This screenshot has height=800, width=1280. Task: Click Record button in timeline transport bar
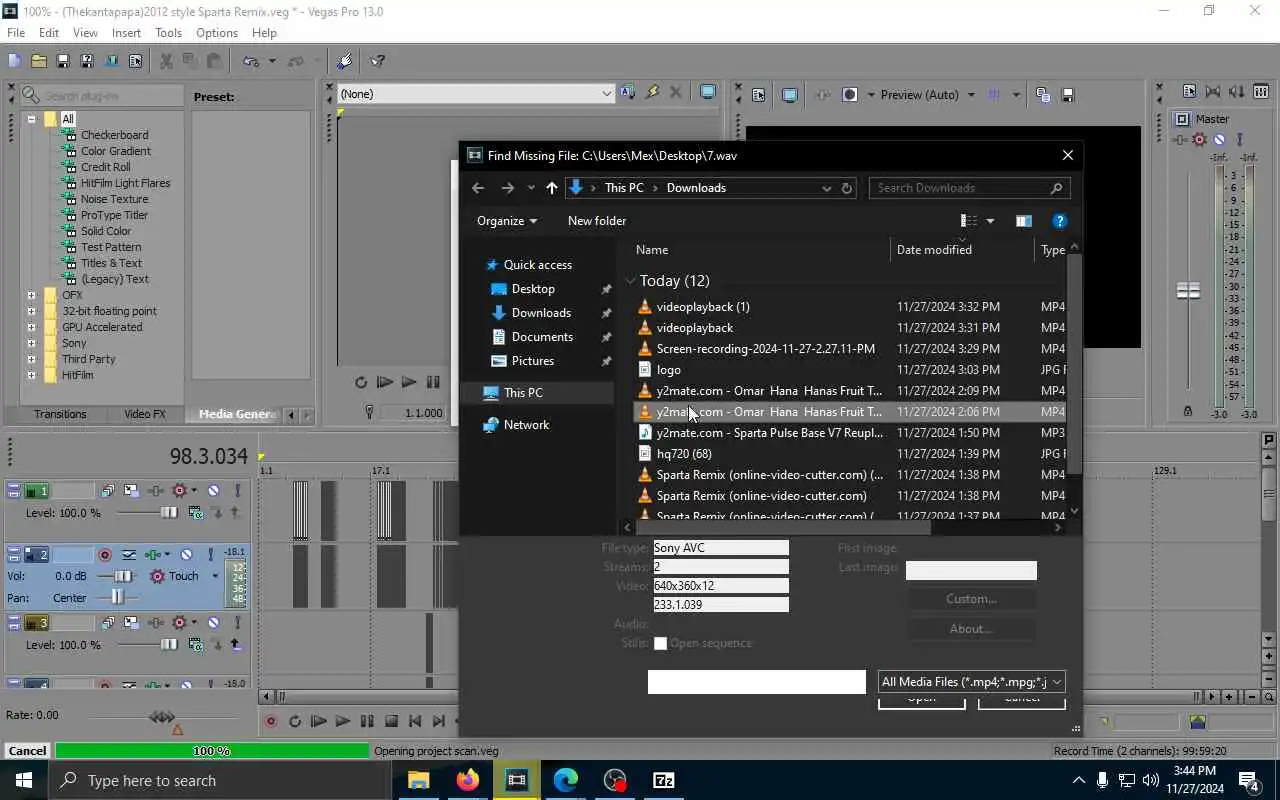point(270,721)
